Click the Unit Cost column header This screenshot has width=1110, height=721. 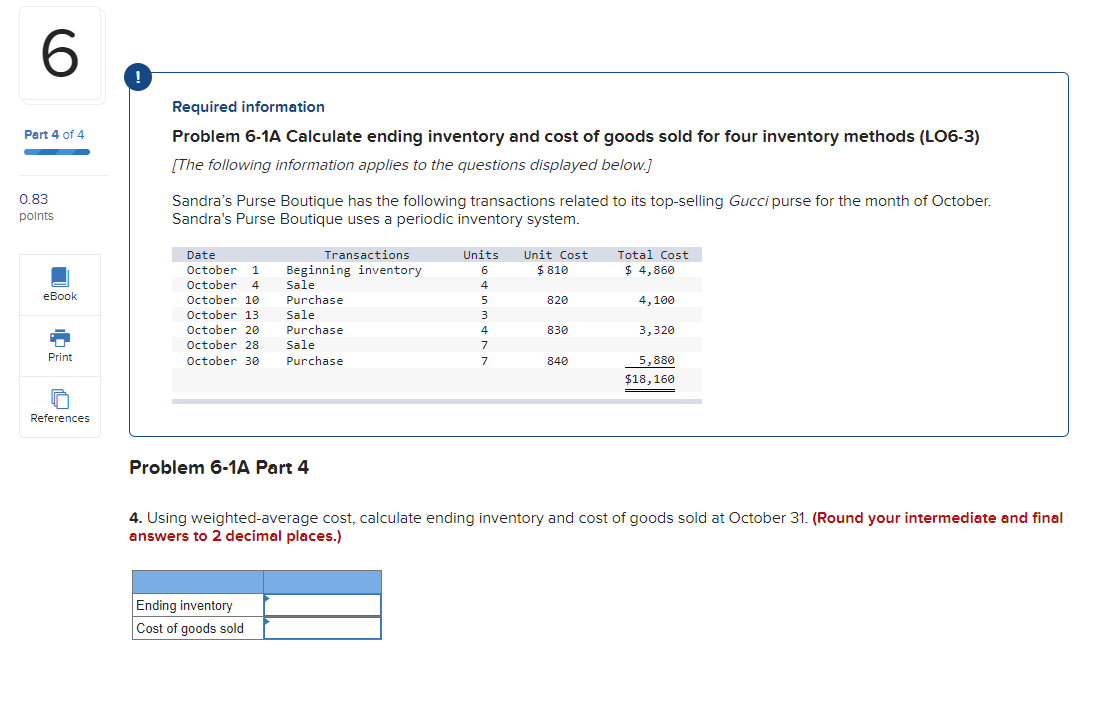[556, 255]
